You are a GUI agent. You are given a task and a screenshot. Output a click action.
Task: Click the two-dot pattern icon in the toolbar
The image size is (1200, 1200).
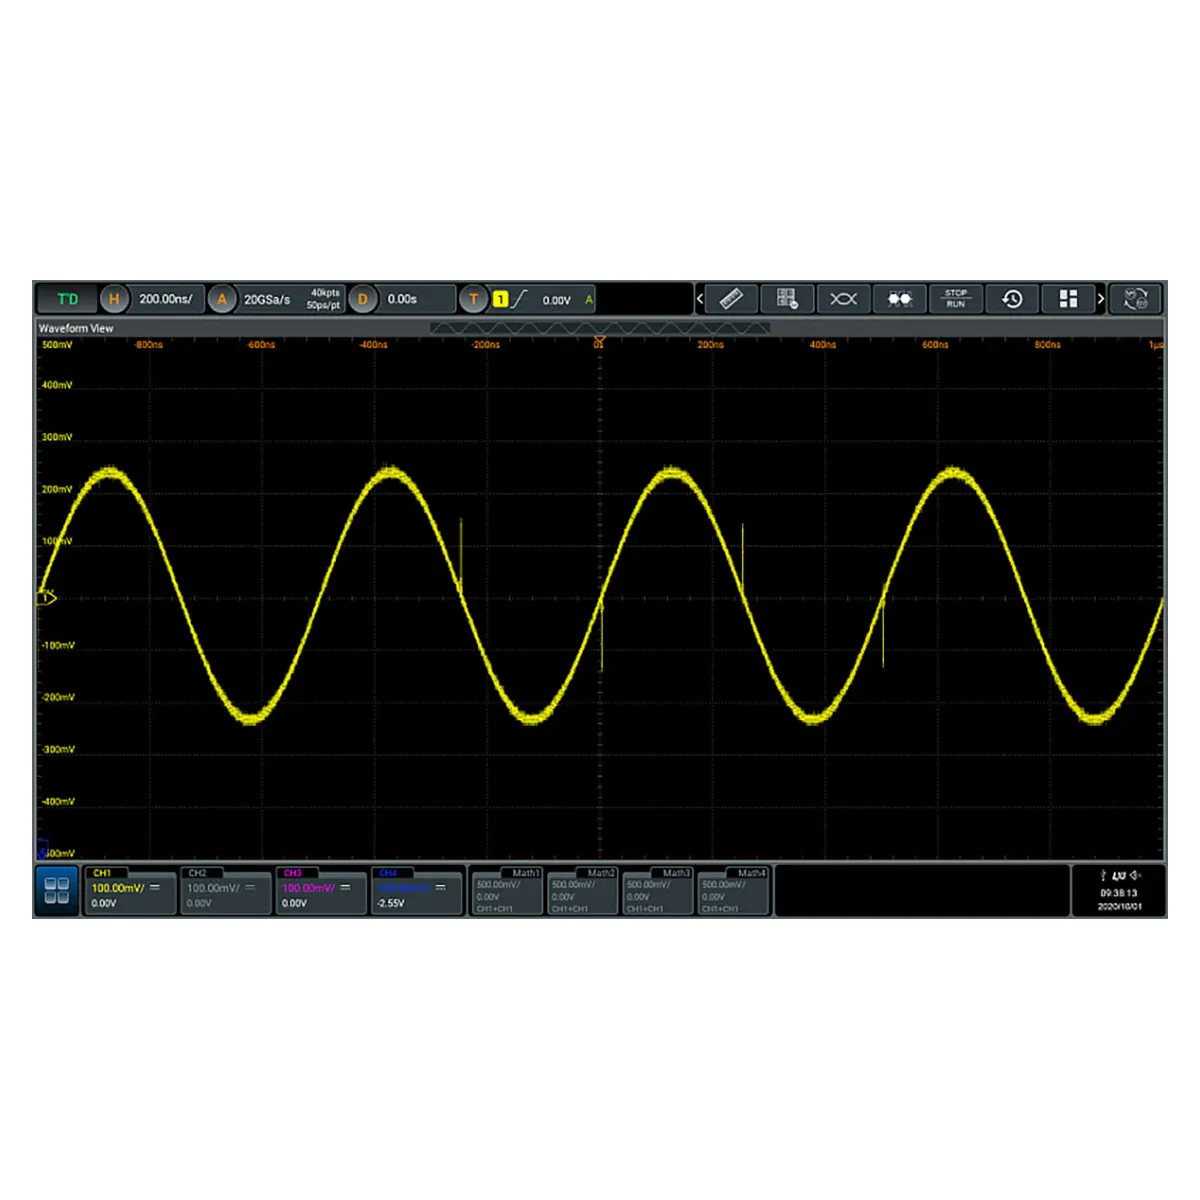pos(900,299)
